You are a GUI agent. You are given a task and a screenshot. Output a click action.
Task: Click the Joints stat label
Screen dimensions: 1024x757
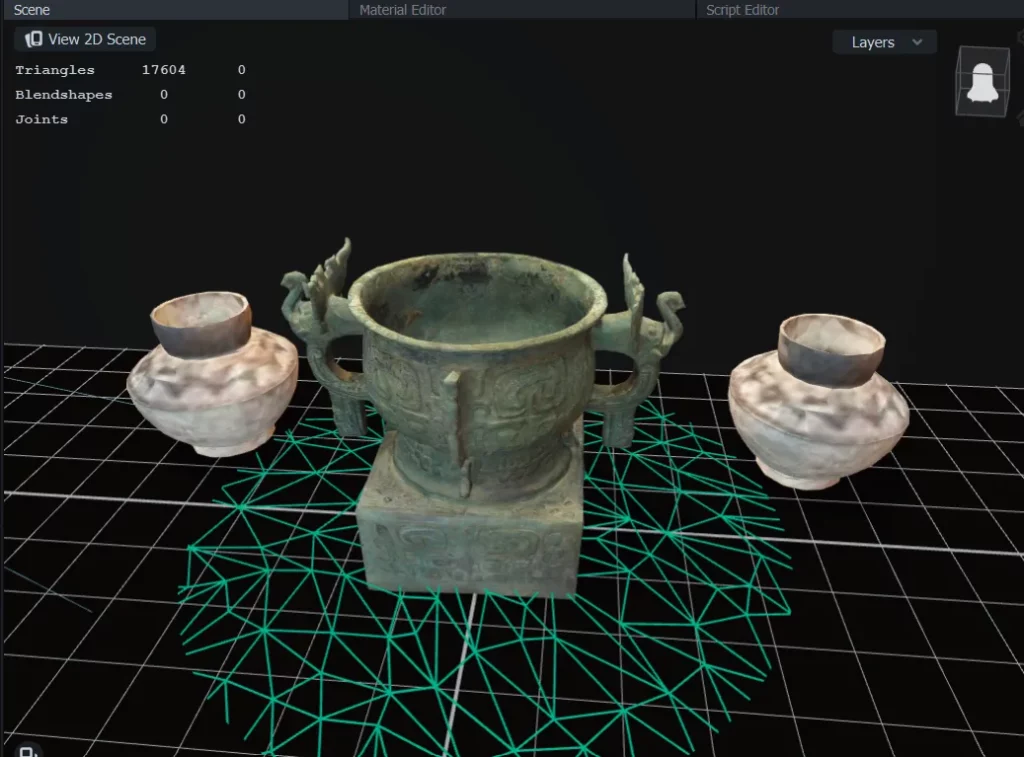pyautogui.click(x=41, y=120)
